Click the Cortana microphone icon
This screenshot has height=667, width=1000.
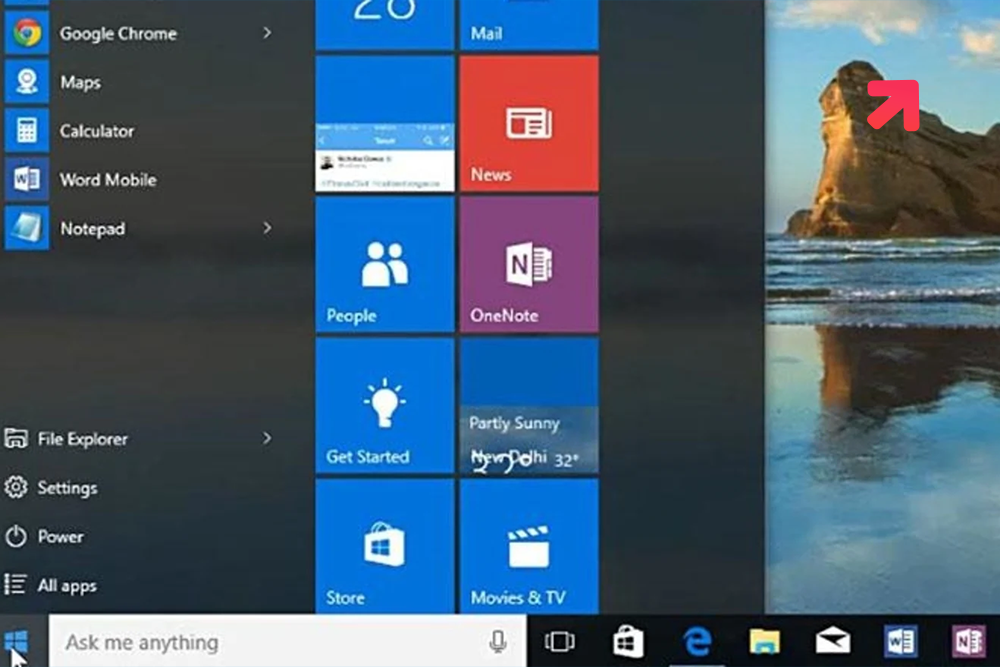pos(497,641)
